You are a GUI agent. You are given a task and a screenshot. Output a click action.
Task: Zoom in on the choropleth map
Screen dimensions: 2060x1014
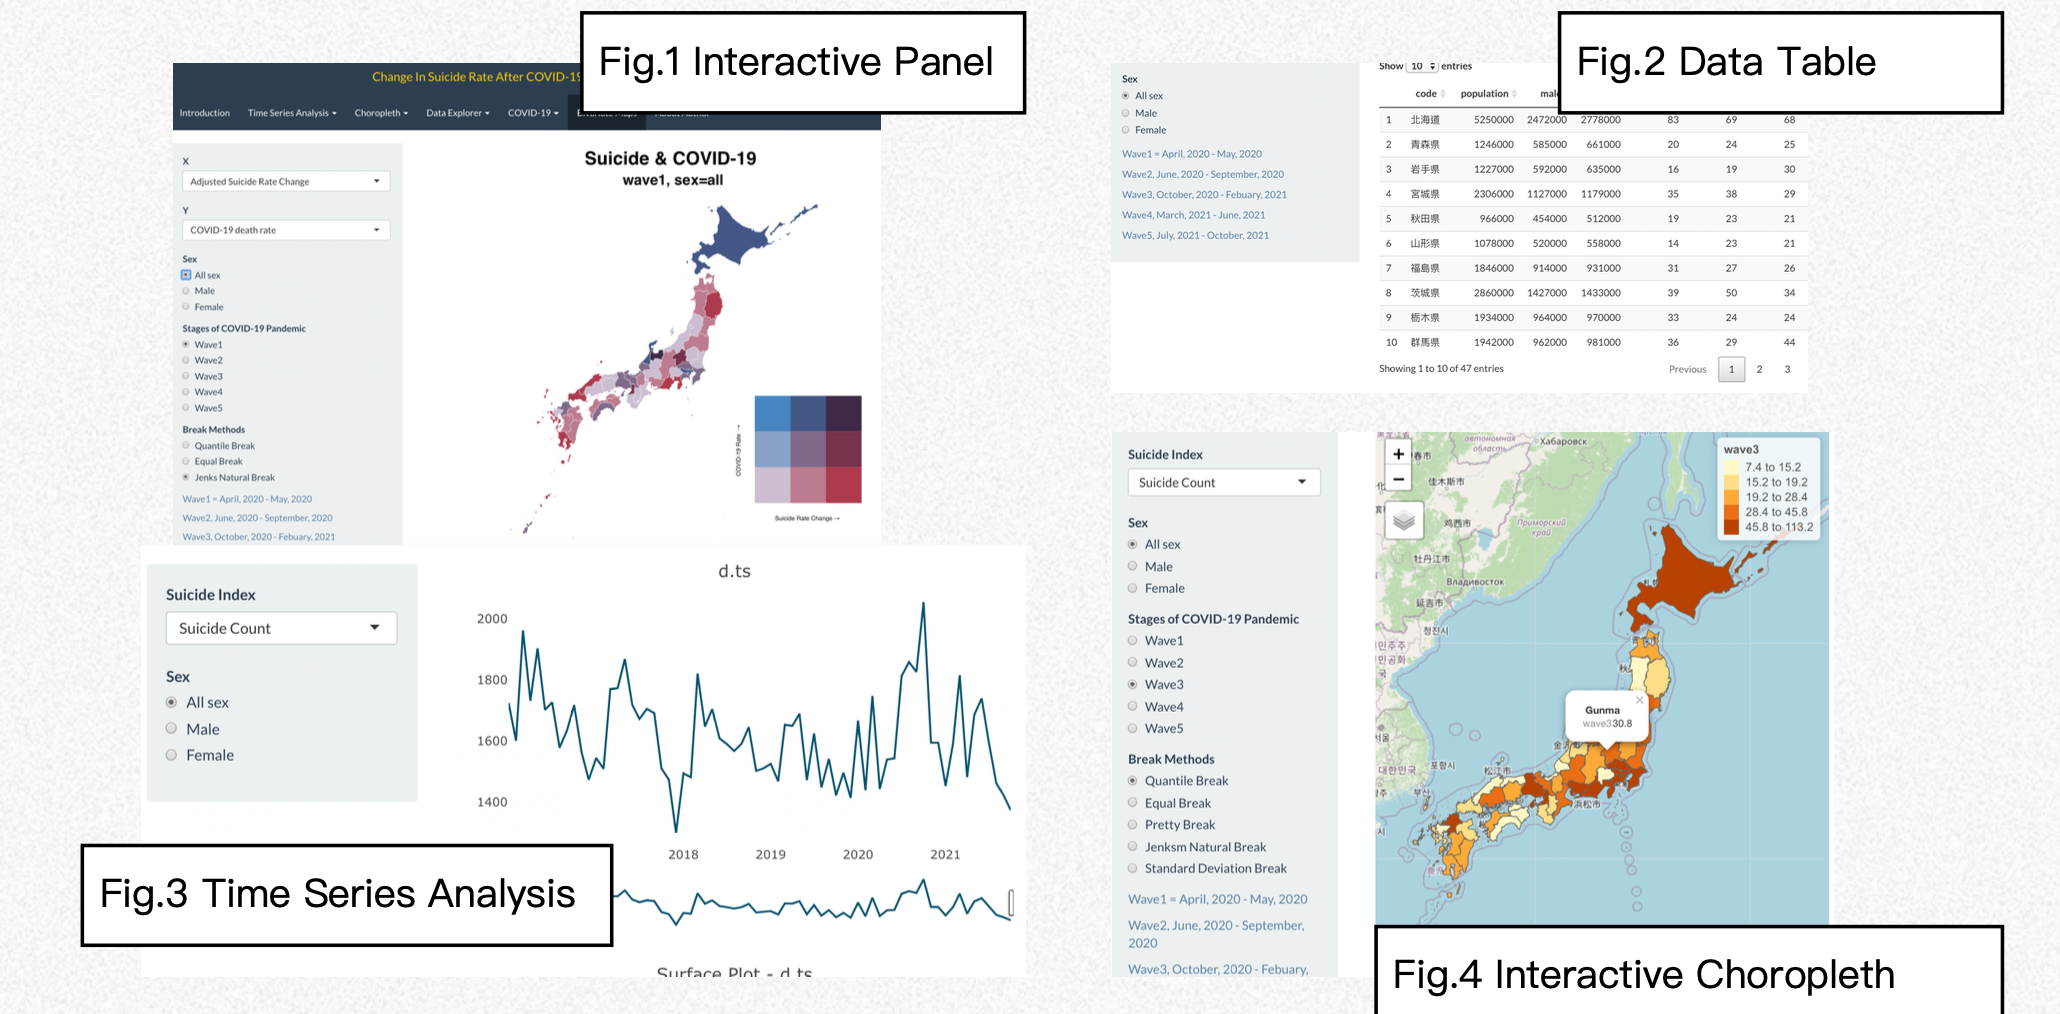(x=1398, y=454)
